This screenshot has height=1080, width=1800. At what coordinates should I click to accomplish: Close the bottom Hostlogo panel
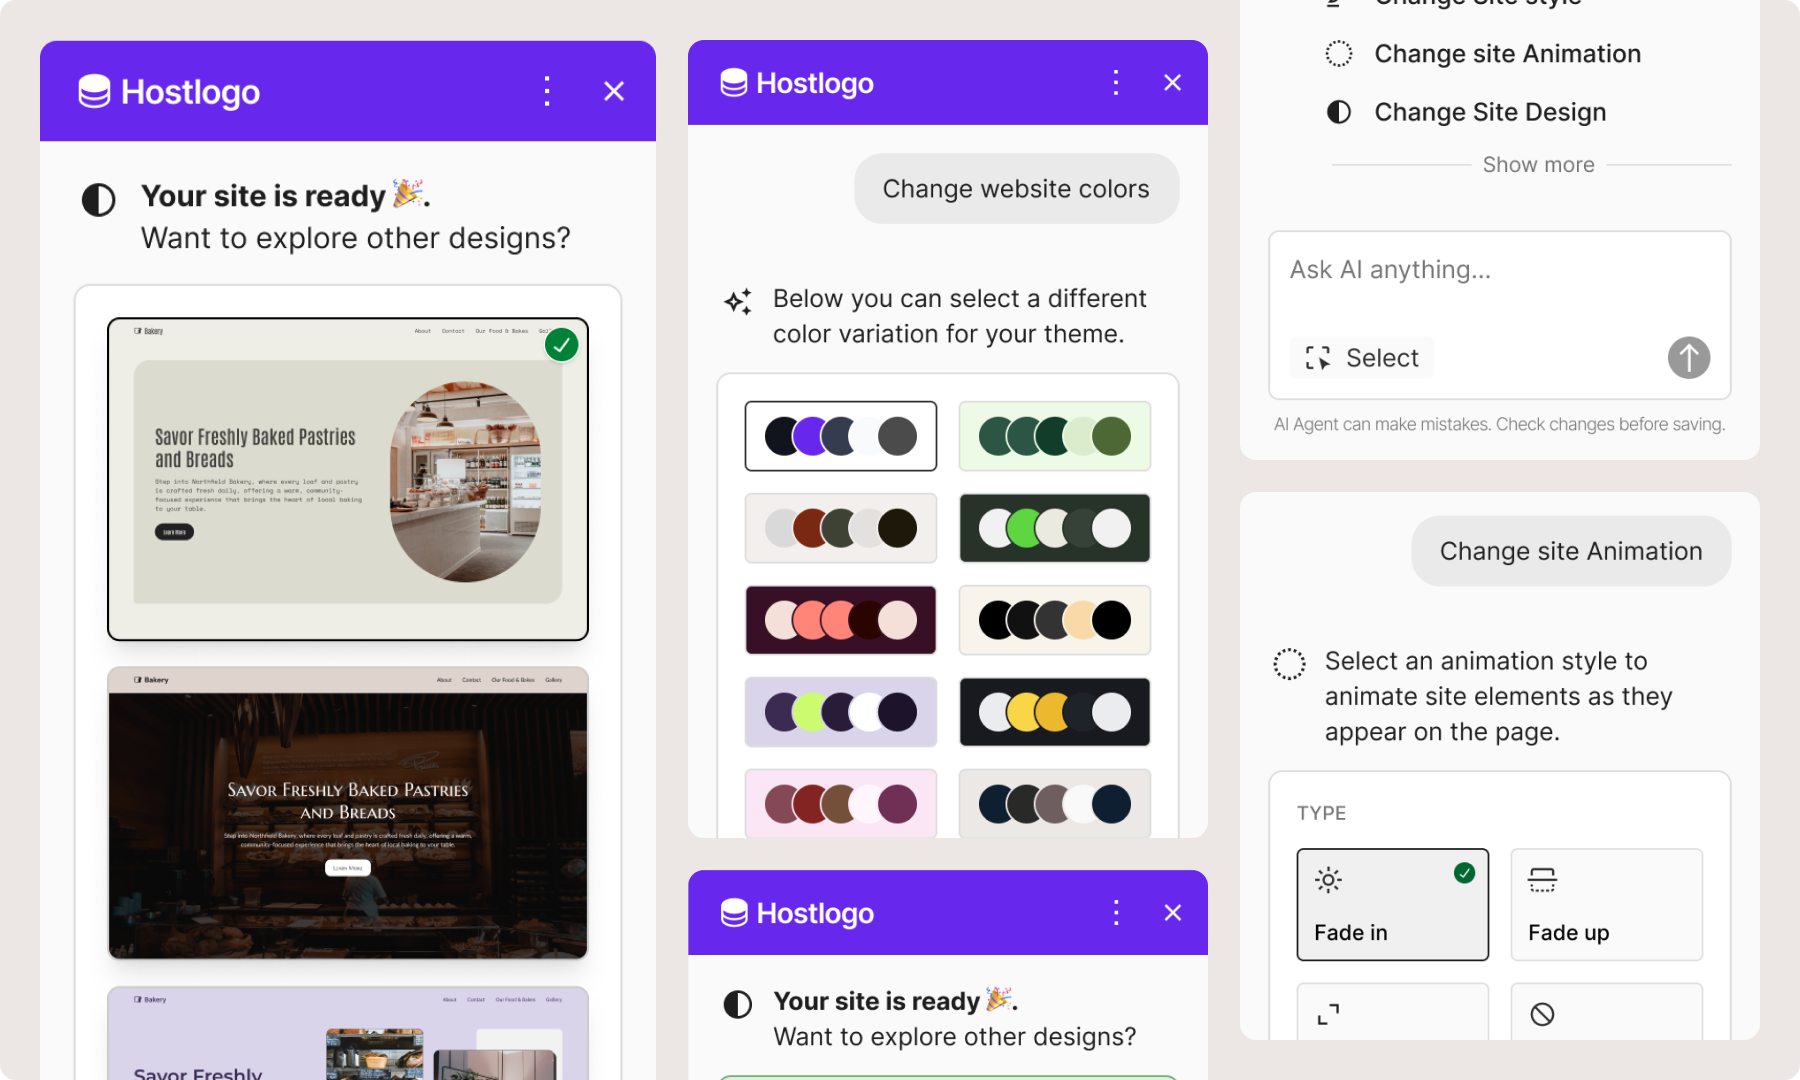point(1173,913)
